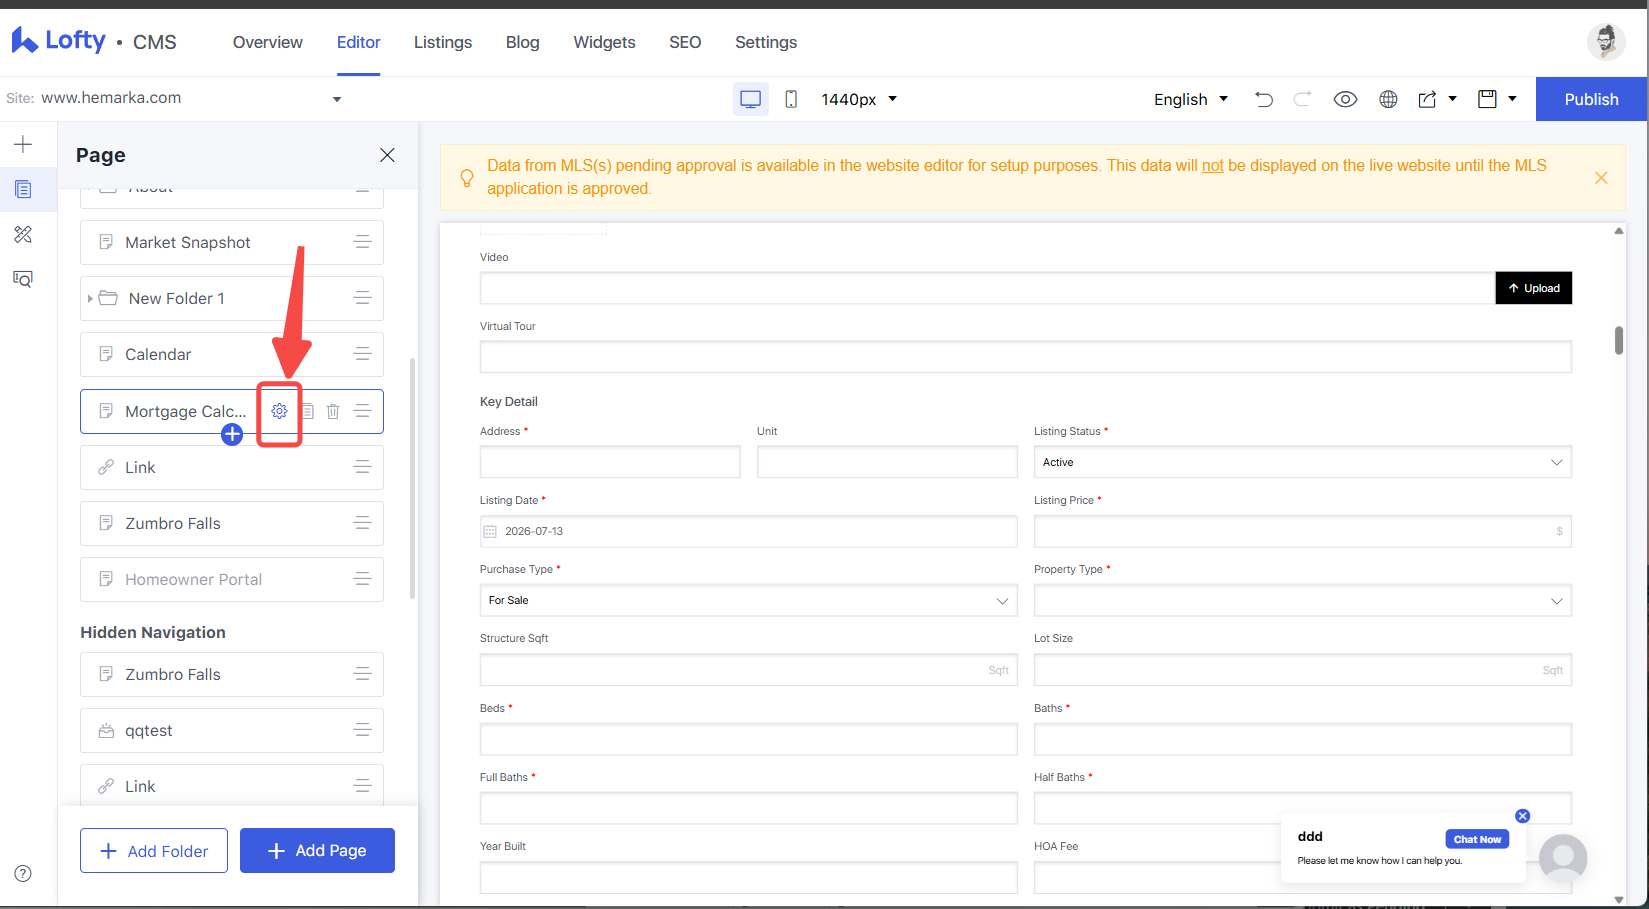The height and width of the screenshot is (909, 1649).
Task: Delete the Mortgage Calculator page with trash icon
Action: pyautogui.click(x=333, y=411)
